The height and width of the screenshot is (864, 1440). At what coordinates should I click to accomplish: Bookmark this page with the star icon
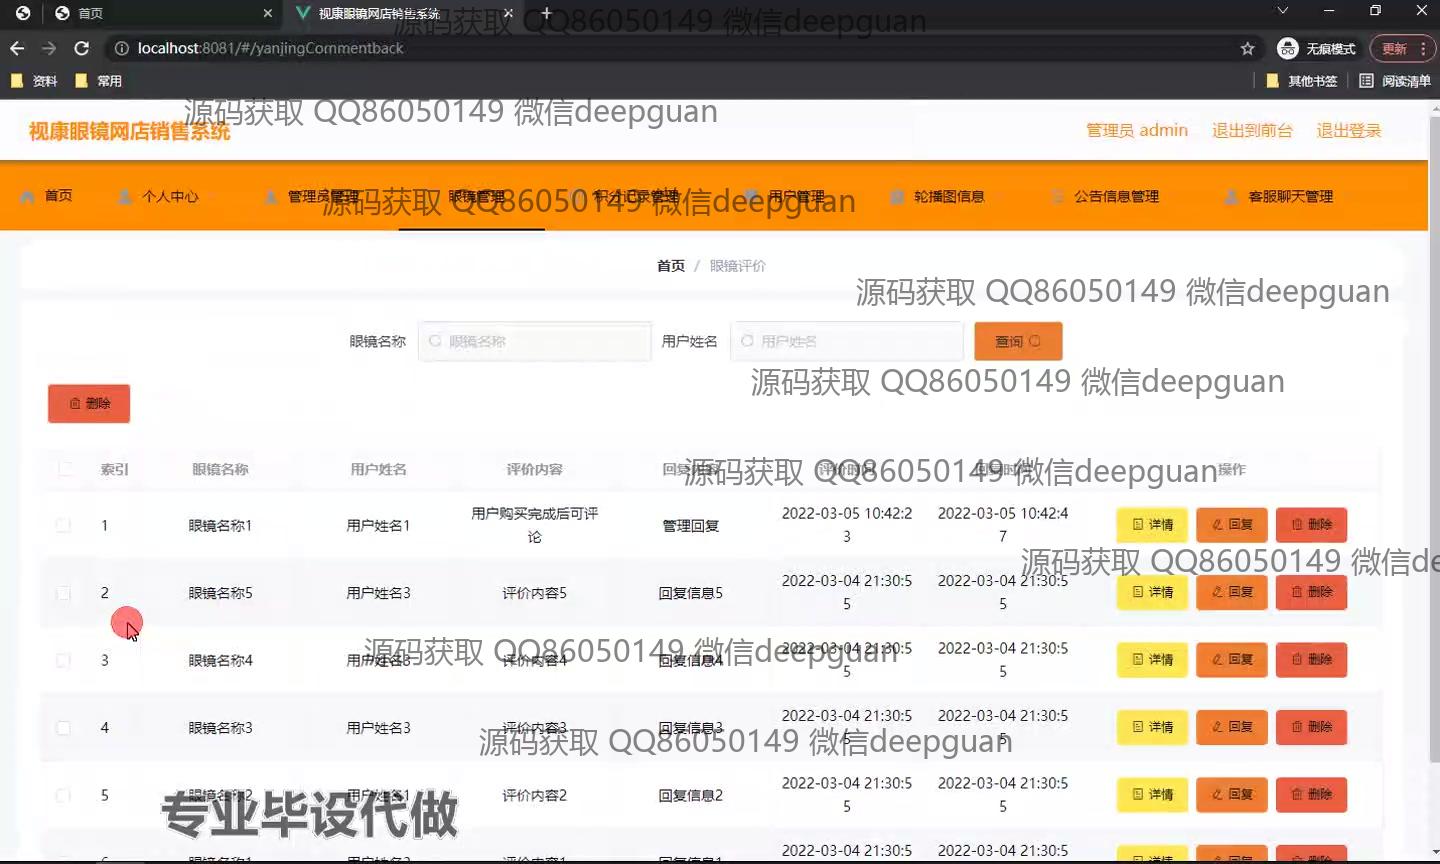click(x=1247, y=48)
